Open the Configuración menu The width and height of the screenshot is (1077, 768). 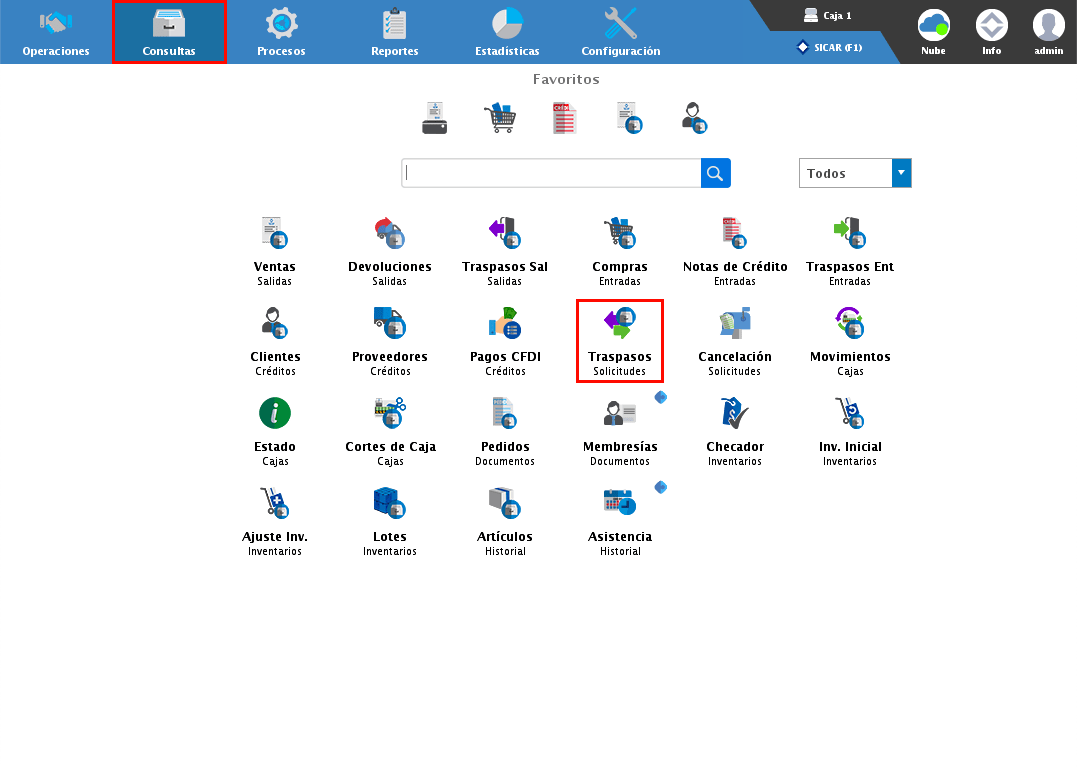[x=620, y=32]
